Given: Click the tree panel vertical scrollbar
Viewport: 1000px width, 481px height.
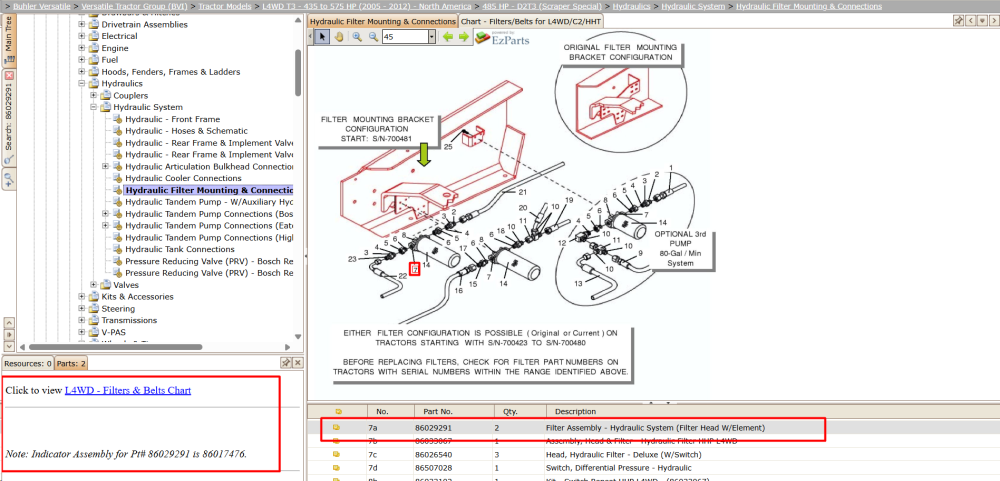Looking at the screenshot, I should pos(298,72).
